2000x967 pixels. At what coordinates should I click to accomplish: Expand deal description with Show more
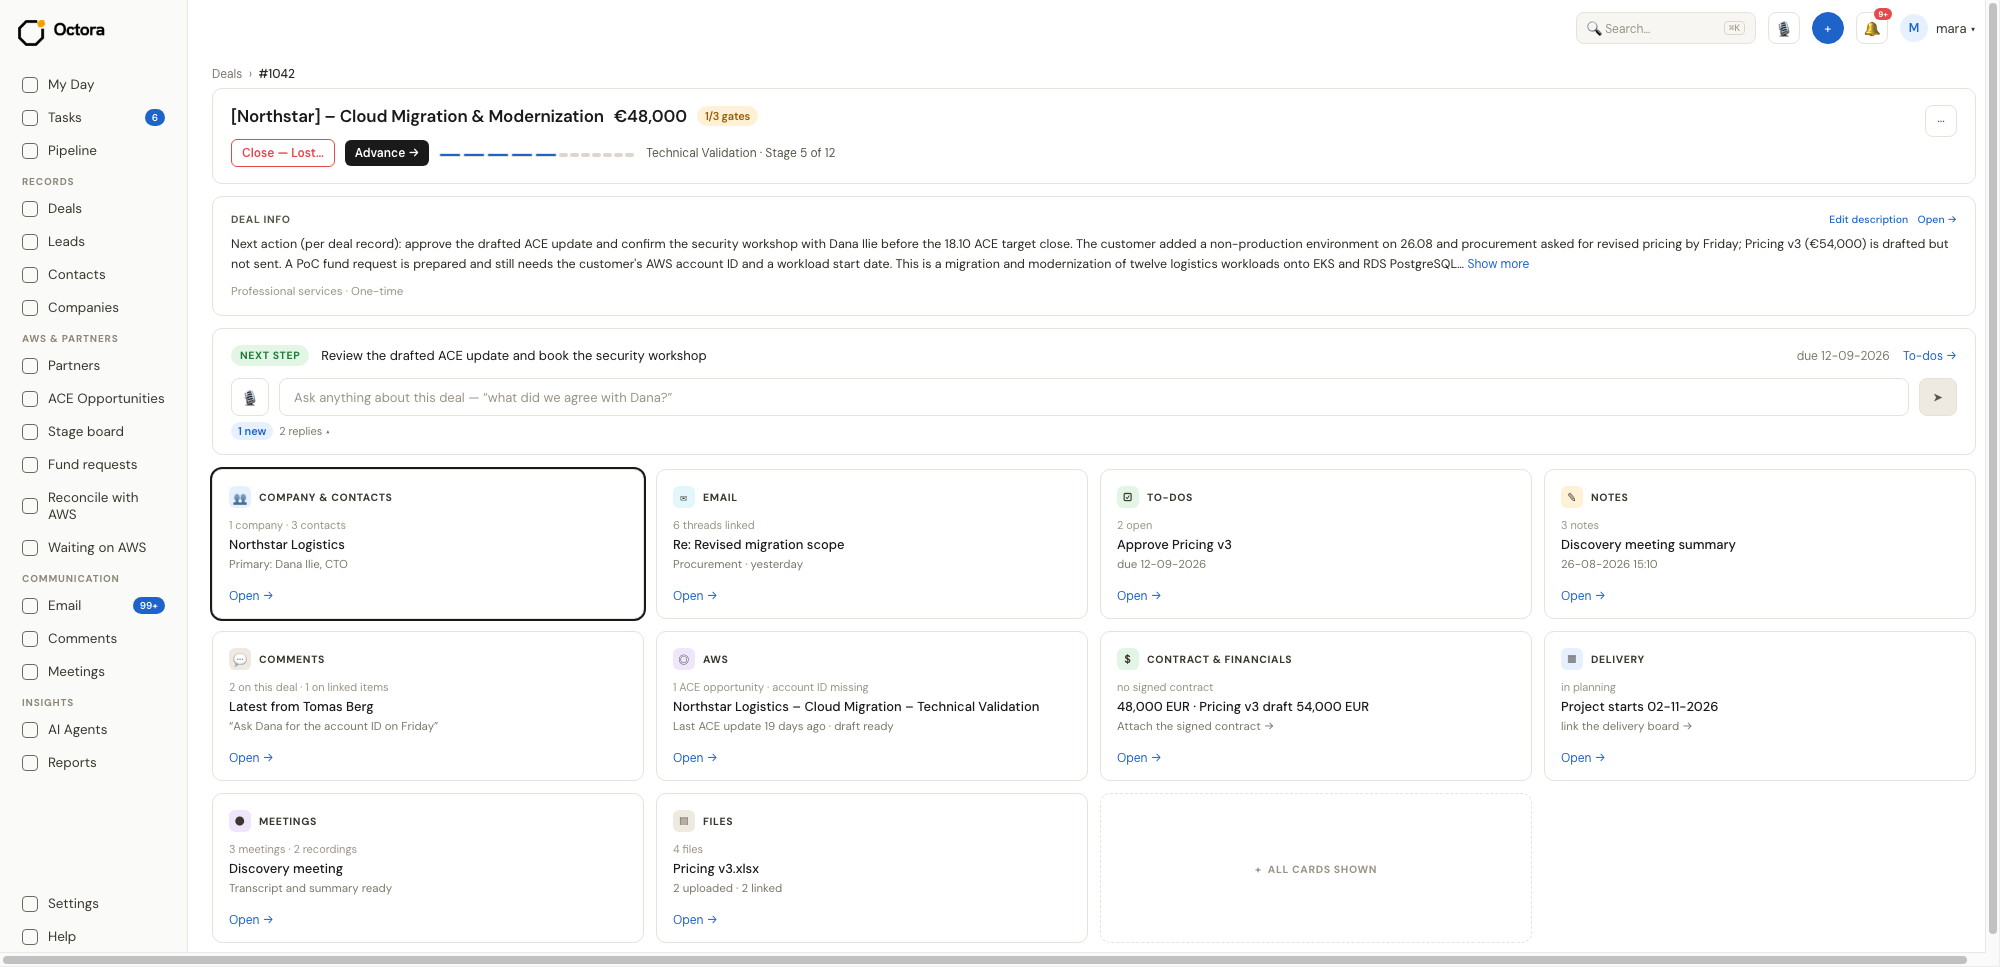coord(1498,264)
